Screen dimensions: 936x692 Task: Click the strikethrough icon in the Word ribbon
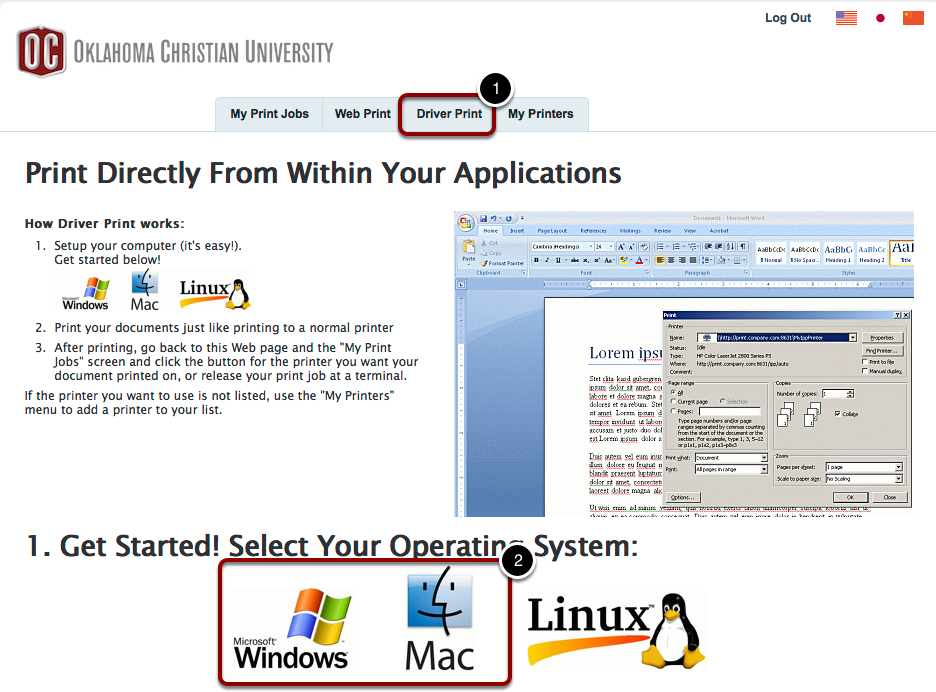click(575, 260)
